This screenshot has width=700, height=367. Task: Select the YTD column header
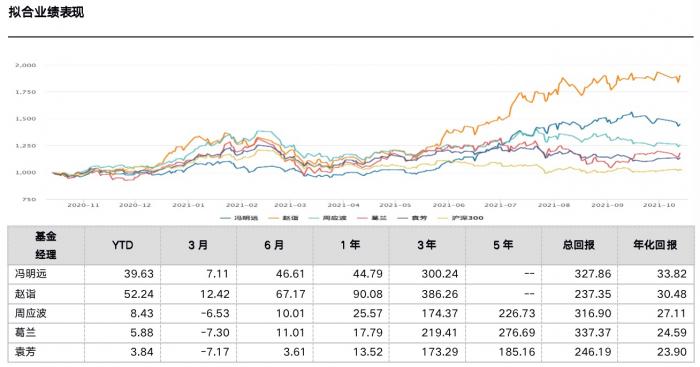tap(122, 245)
